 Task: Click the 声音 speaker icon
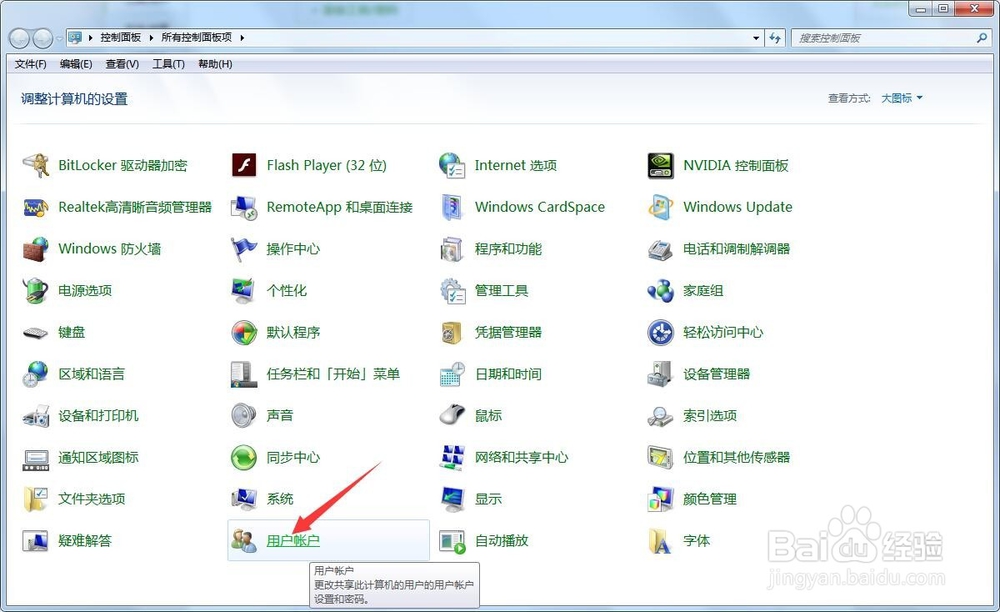click(244, 416)
